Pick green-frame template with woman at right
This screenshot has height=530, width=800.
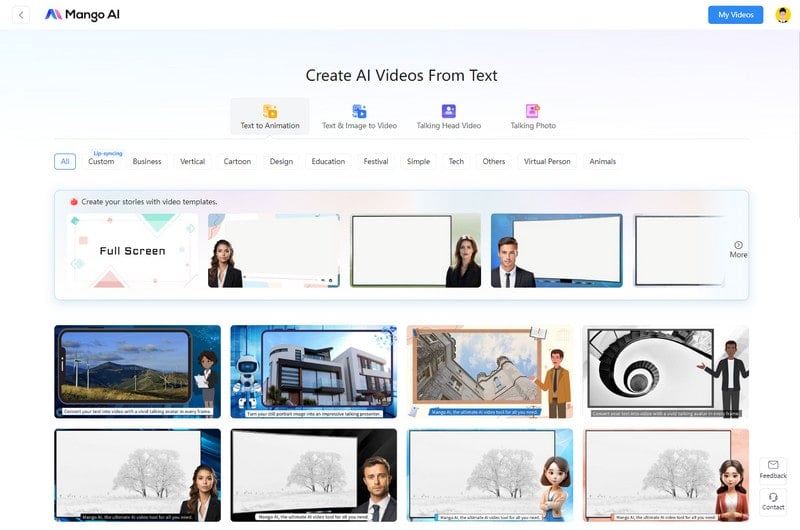(x=415, y=250)
